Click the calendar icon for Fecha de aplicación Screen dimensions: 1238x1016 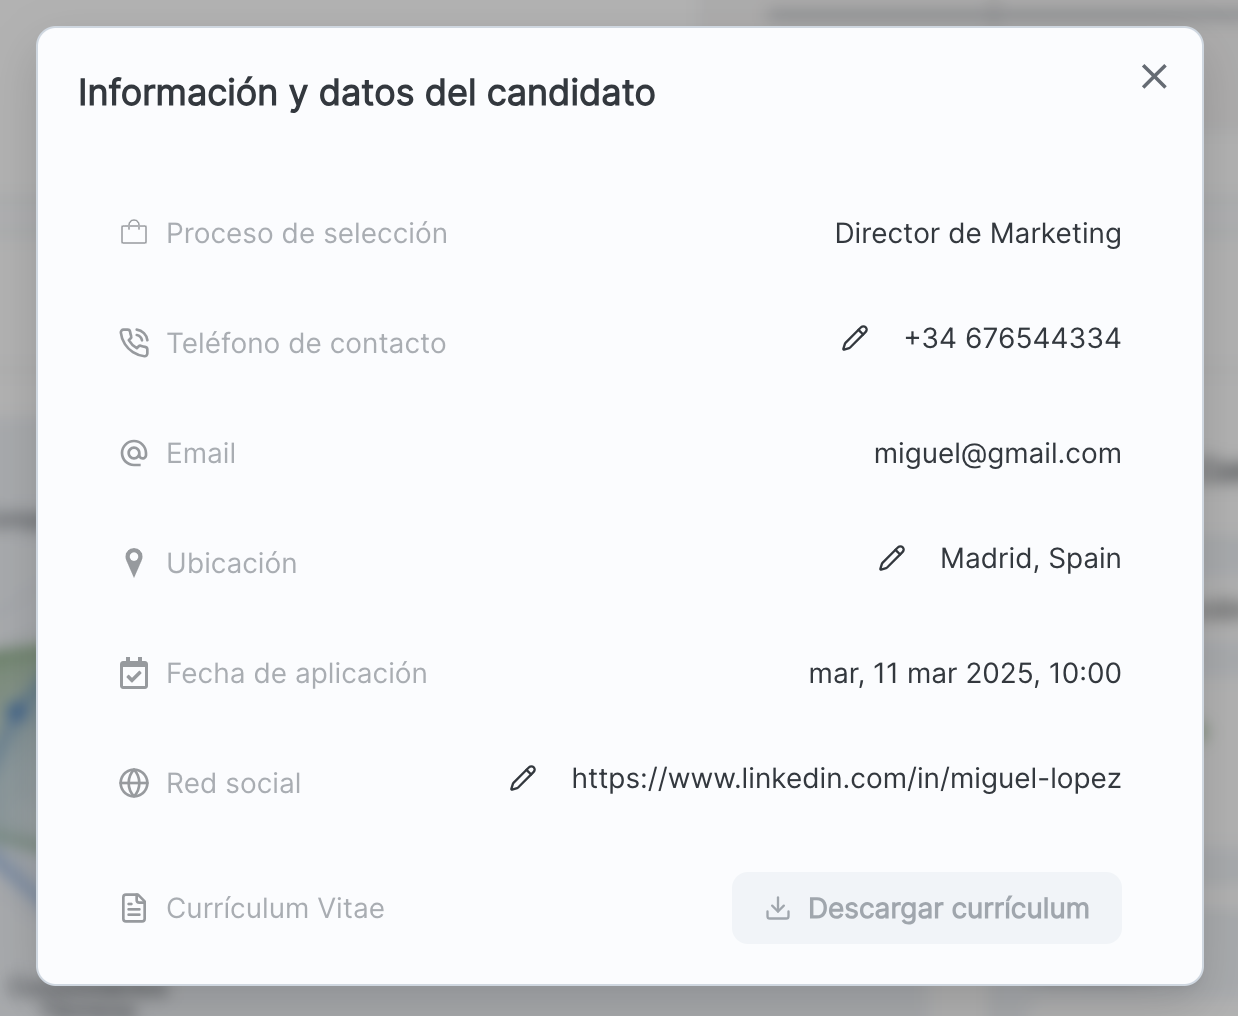[x=134, y=673]
